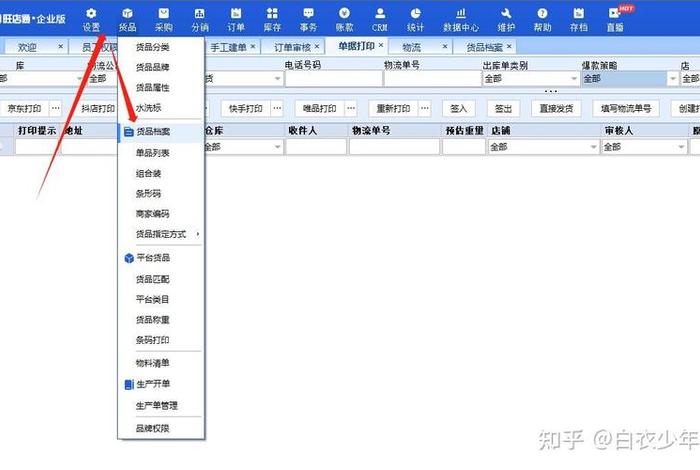Screen dimensions: 700x470
Task: Open more options beside 重新打印
Action: coord(425,108)
